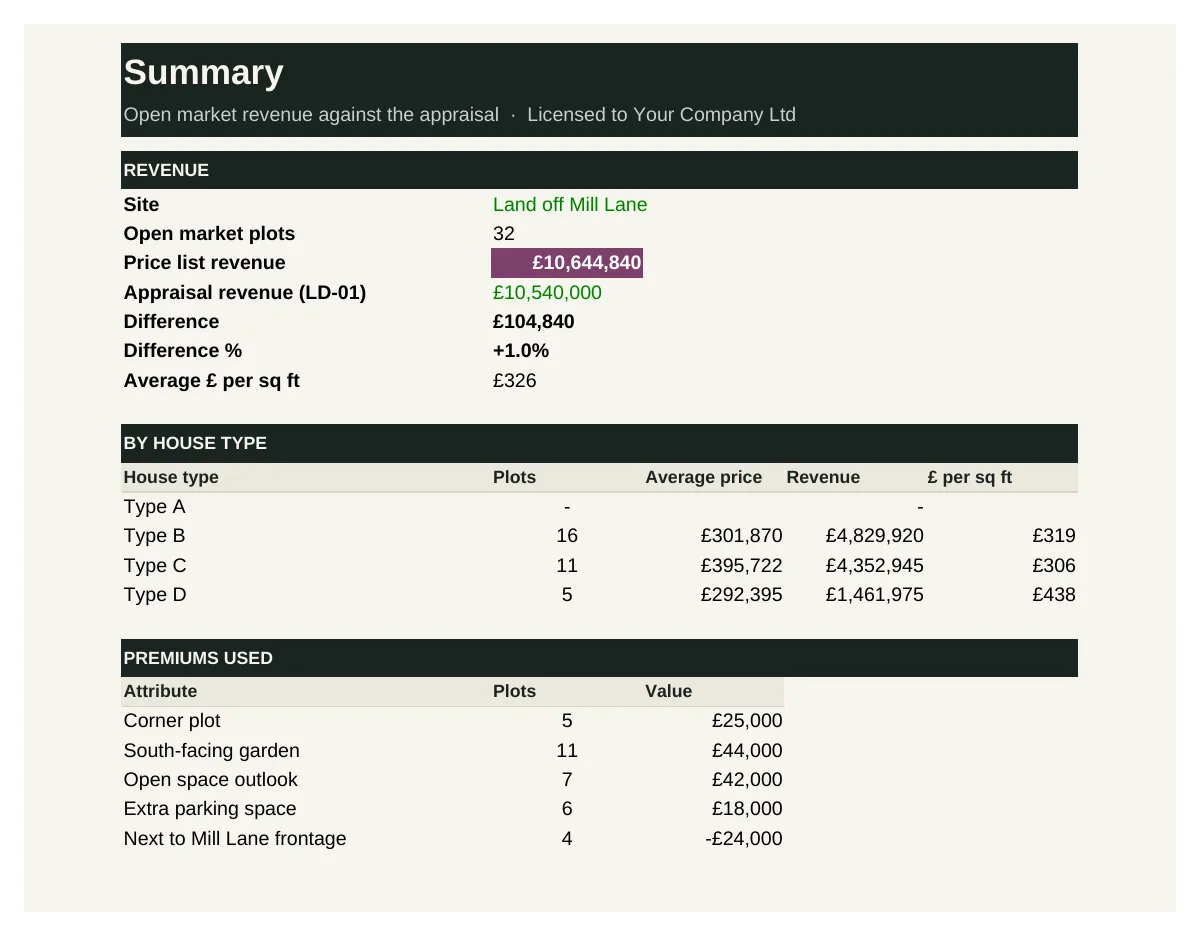Image resolution: width=1200 pixels, height=936 pixels.
Task: Click the Average price column header
Action: 703,478
